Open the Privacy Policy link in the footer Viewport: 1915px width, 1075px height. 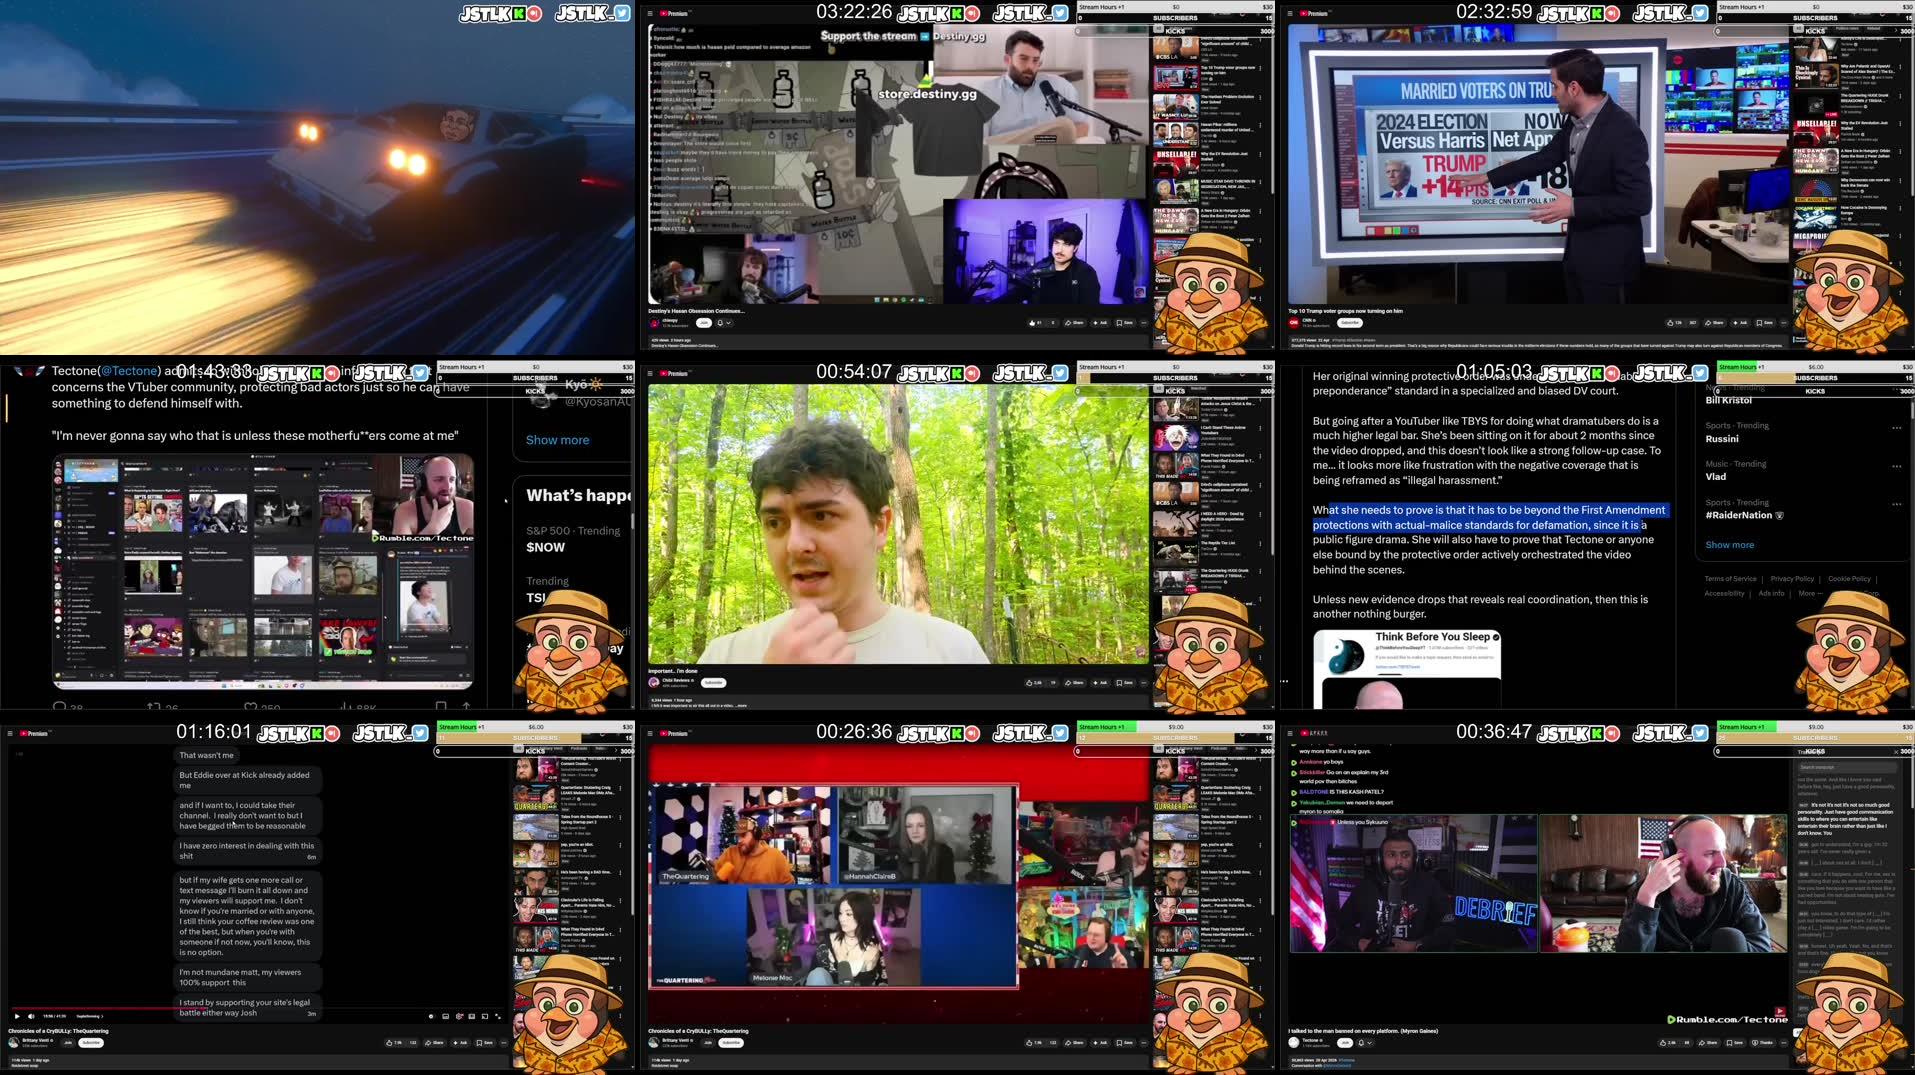pos(1792,579)
